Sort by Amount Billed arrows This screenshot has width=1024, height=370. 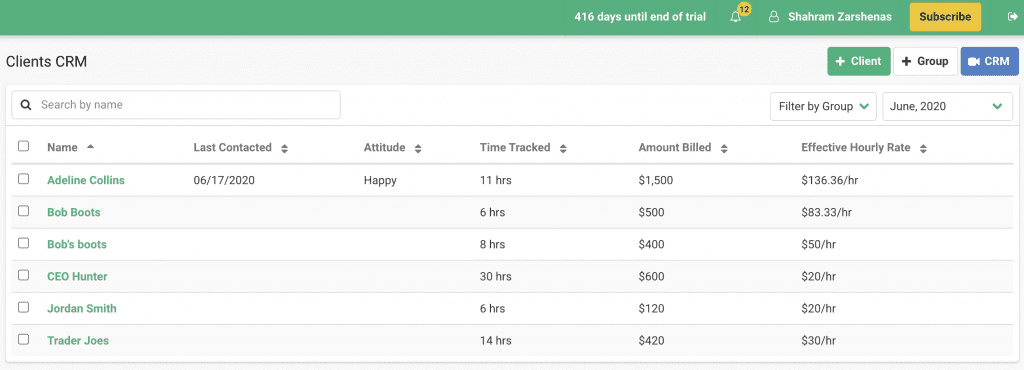point(724,148)
